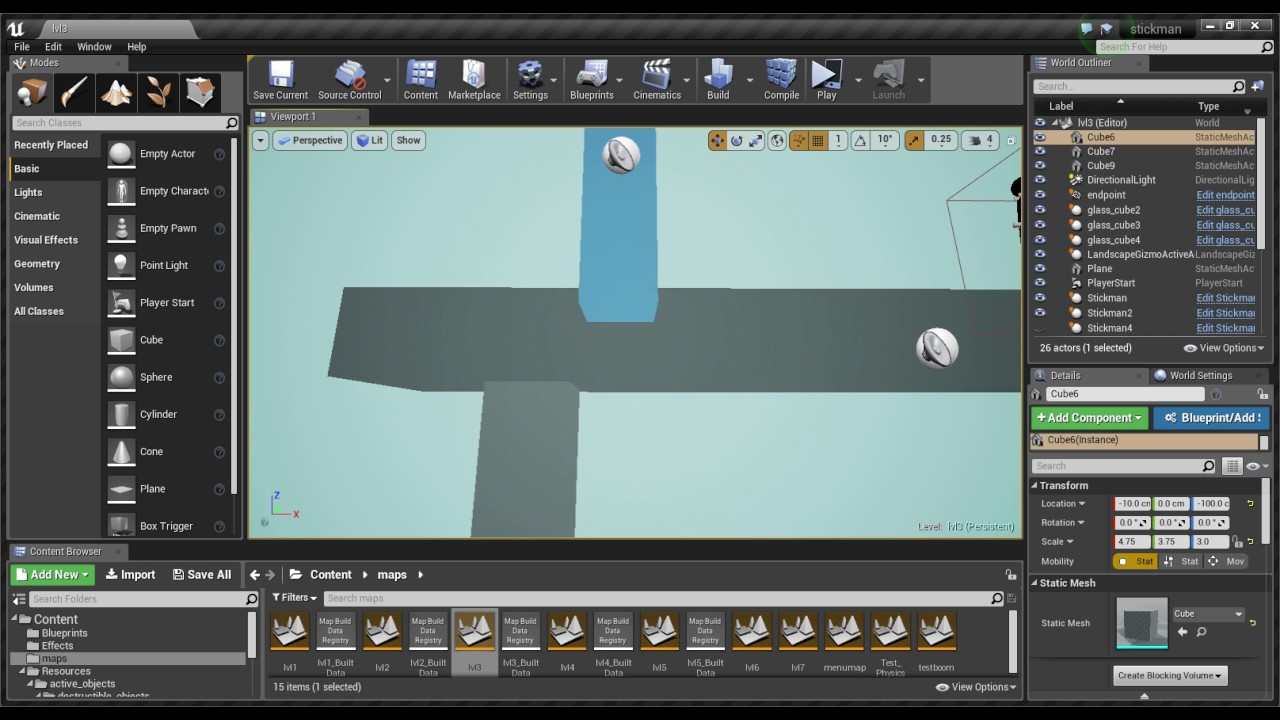Click the Save Current toolbar icon

tap(280, 80)
